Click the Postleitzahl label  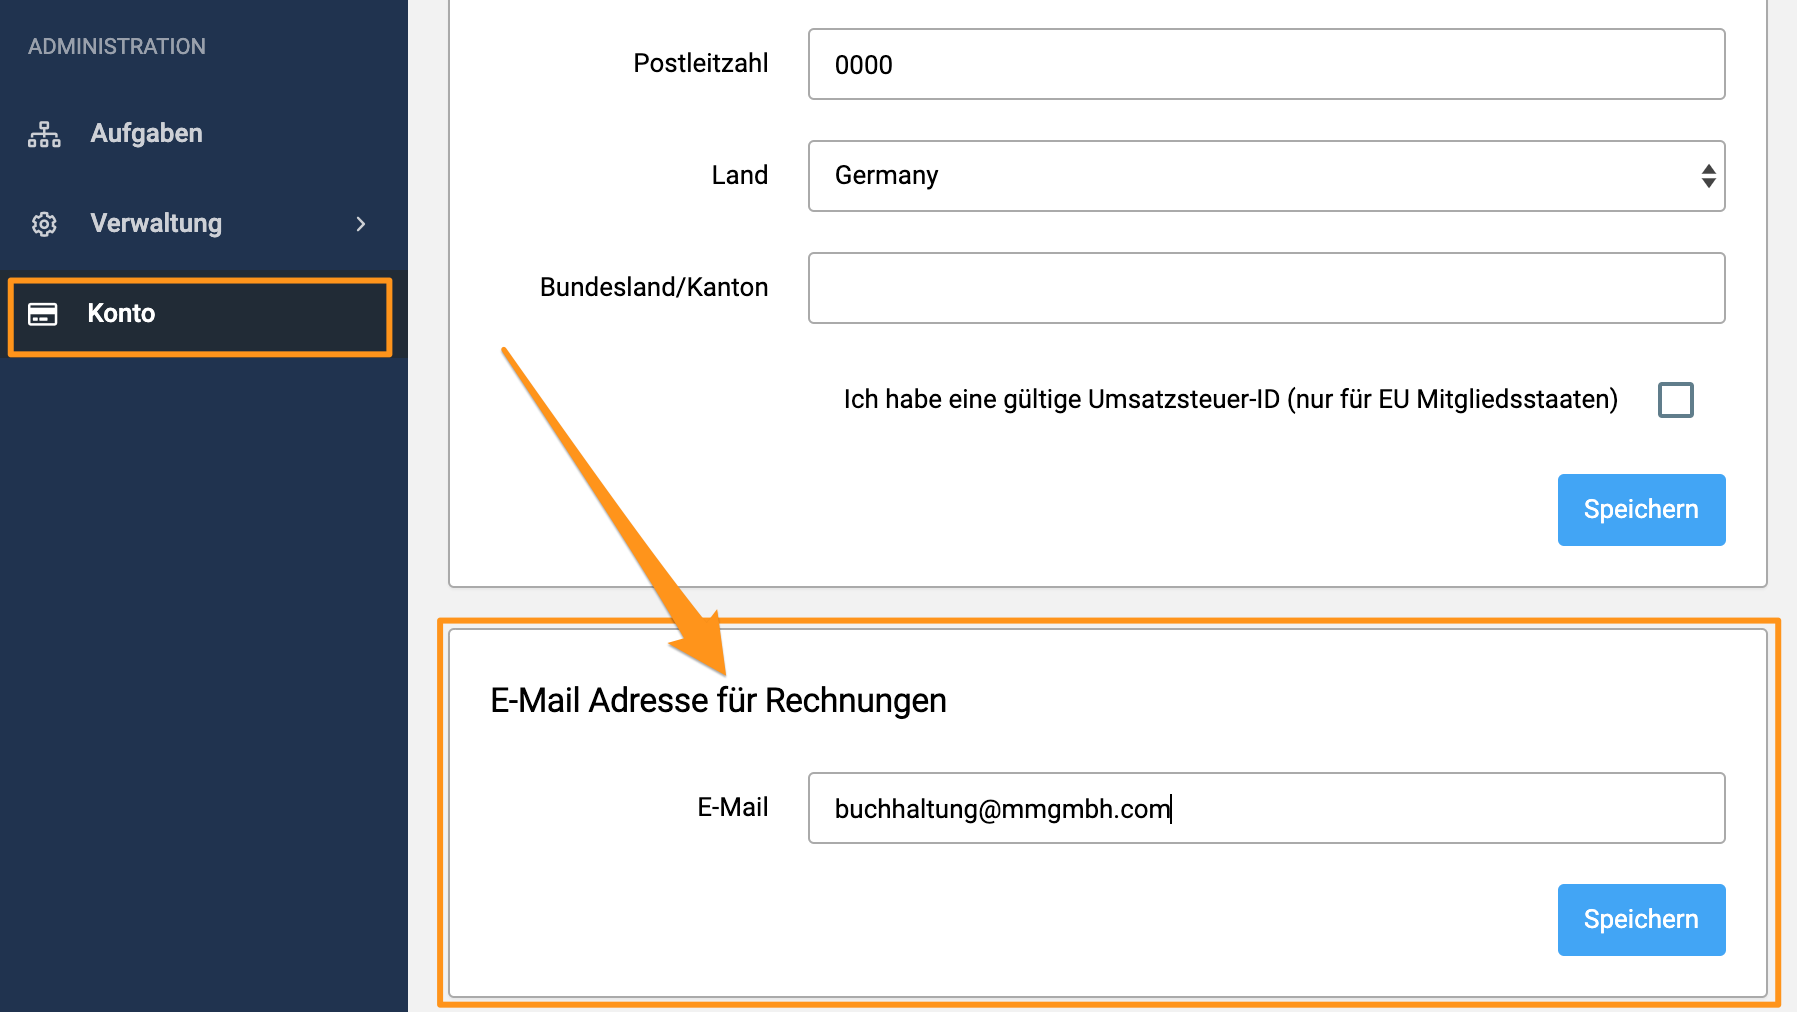701,63
